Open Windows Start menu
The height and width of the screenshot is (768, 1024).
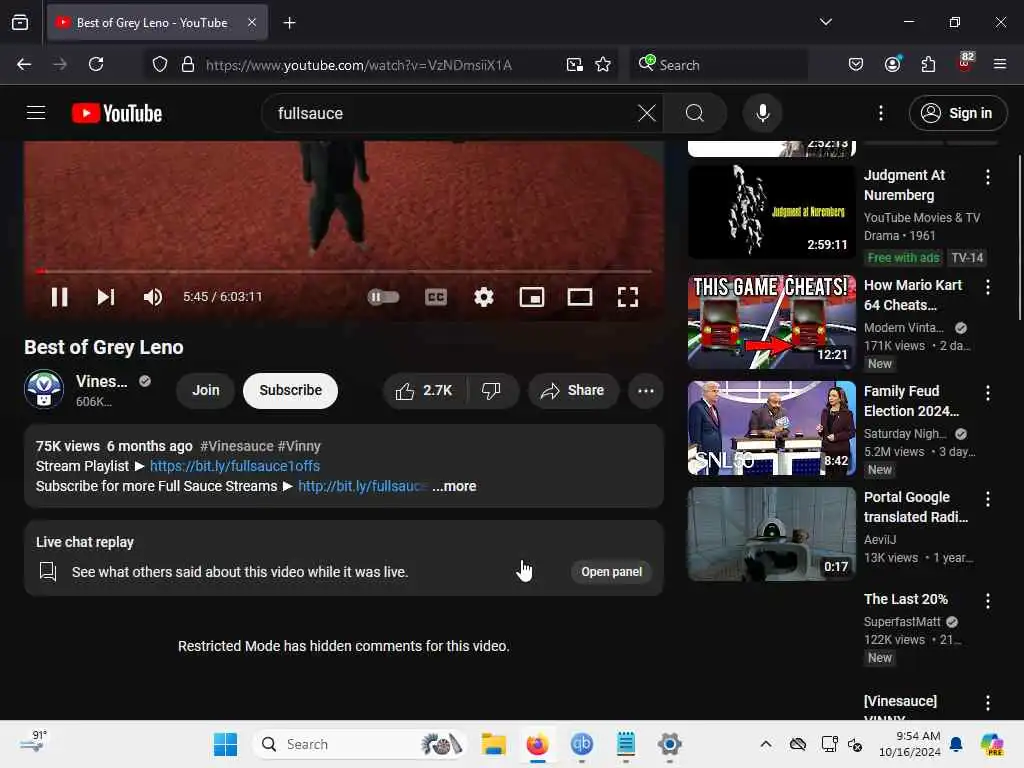225,744
